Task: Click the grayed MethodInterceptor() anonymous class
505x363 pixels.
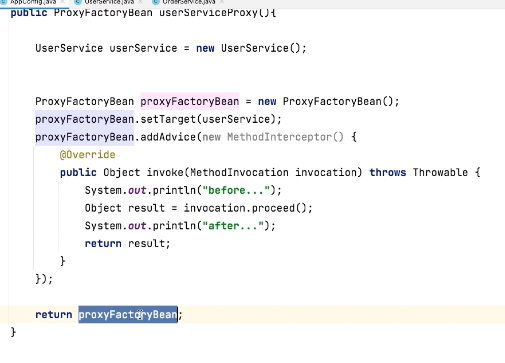Action: click(285, 137)
